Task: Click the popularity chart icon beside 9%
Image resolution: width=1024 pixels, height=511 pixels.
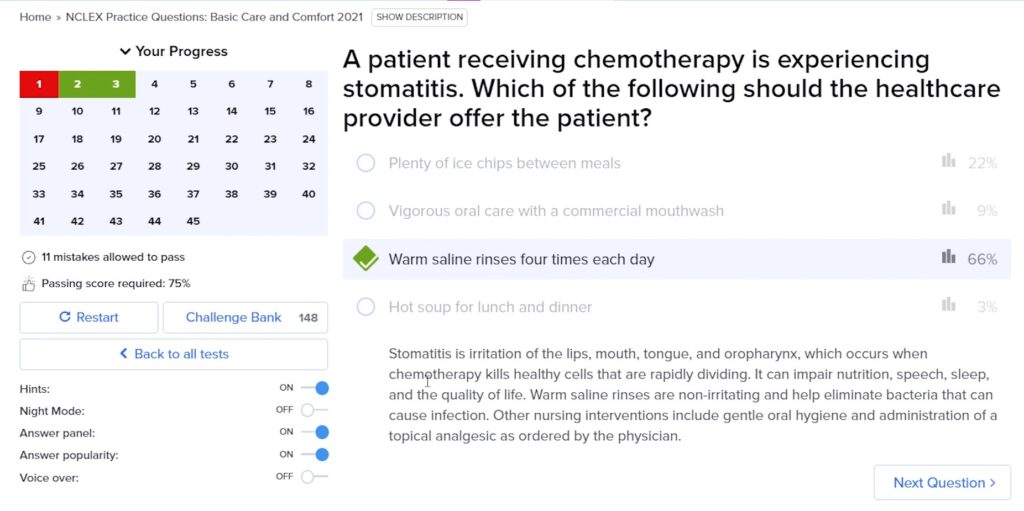Action: click(948, 210)
